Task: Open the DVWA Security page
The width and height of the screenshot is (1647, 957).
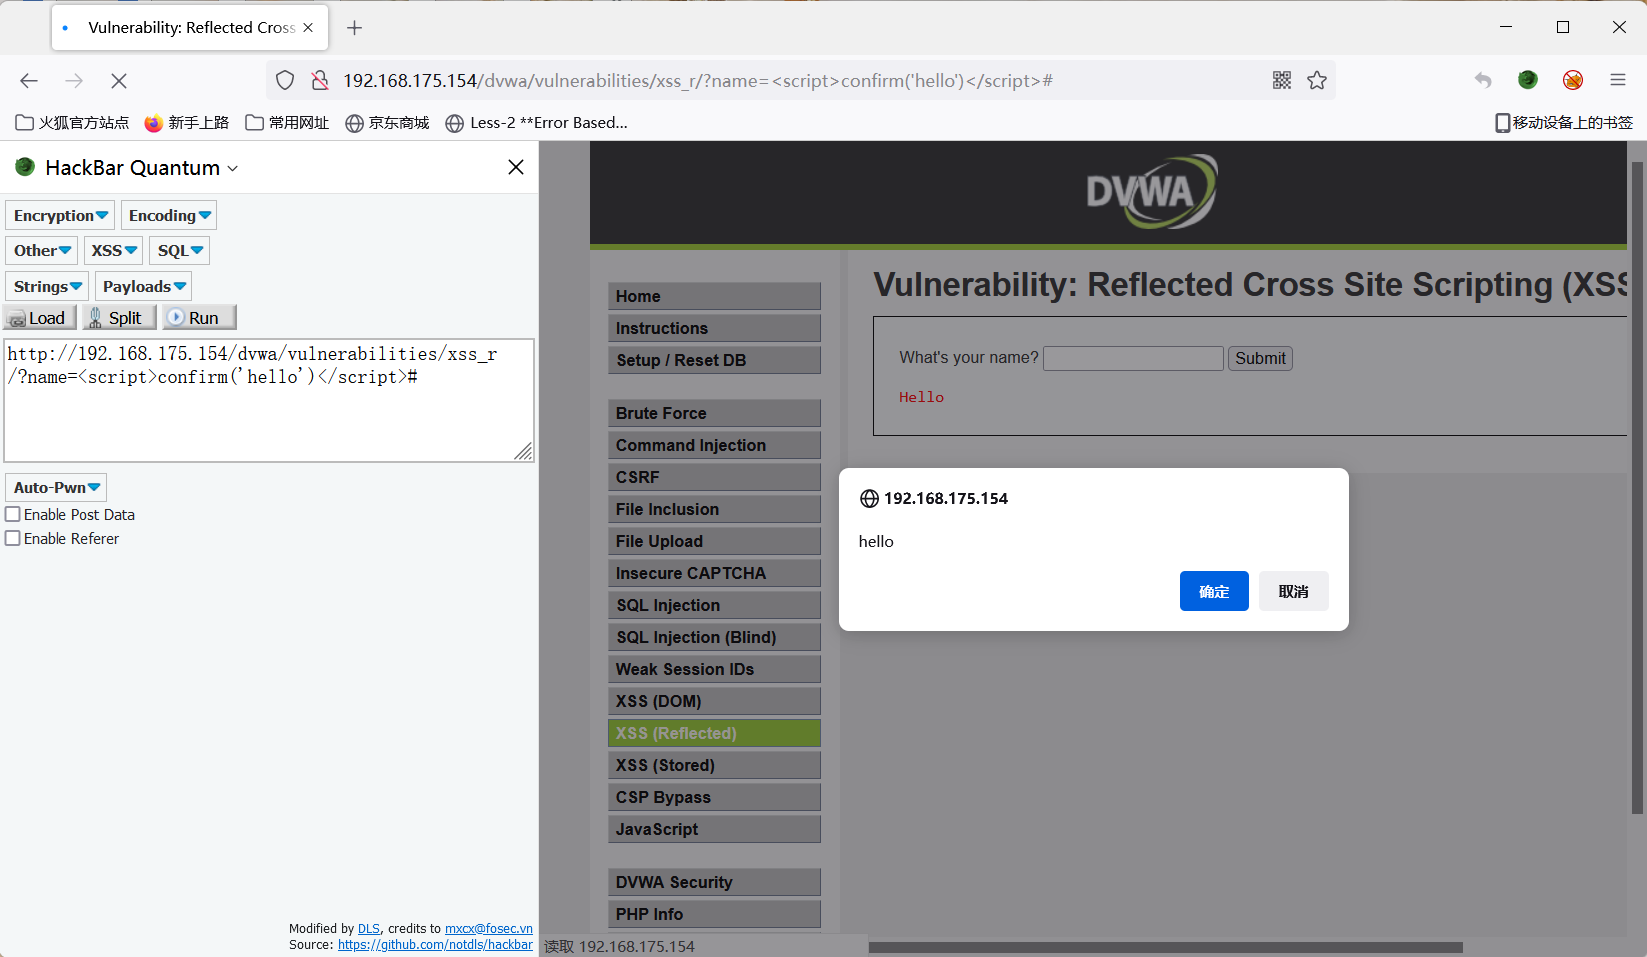Action: coord(714,882)
